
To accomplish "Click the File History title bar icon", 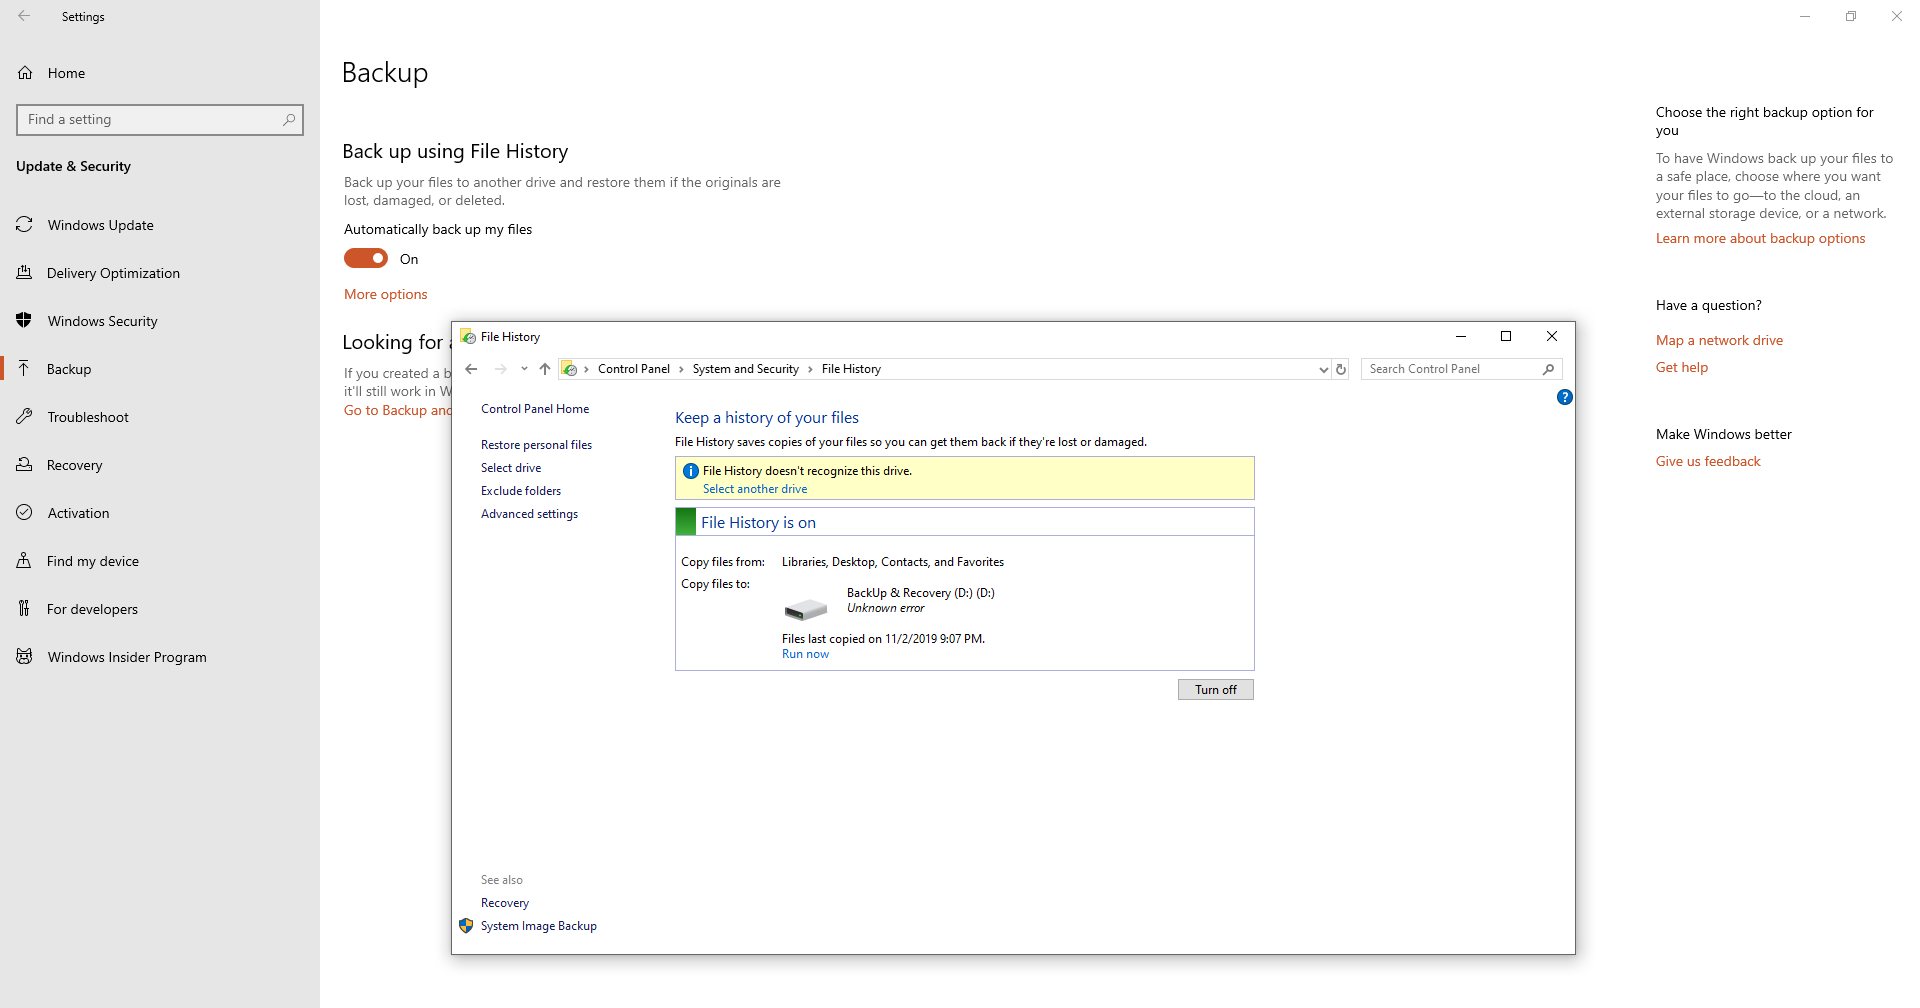I will (467, 337).
